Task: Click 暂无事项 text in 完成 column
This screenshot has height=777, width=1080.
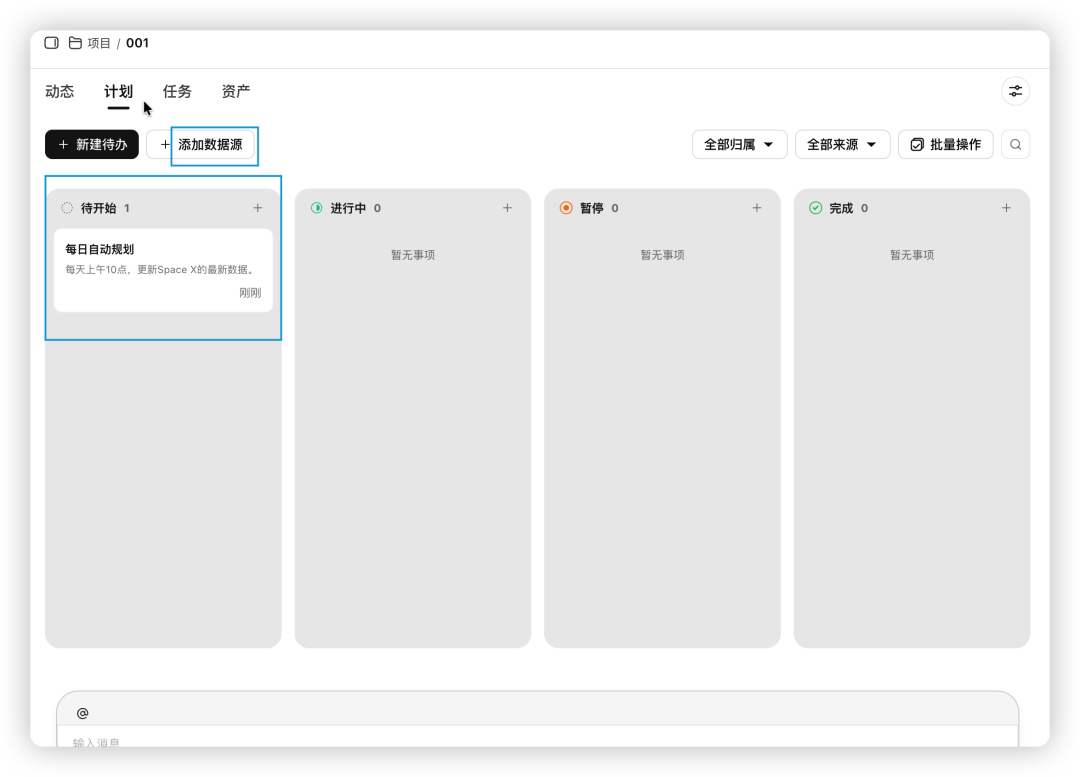Action: tap(912, 255)
